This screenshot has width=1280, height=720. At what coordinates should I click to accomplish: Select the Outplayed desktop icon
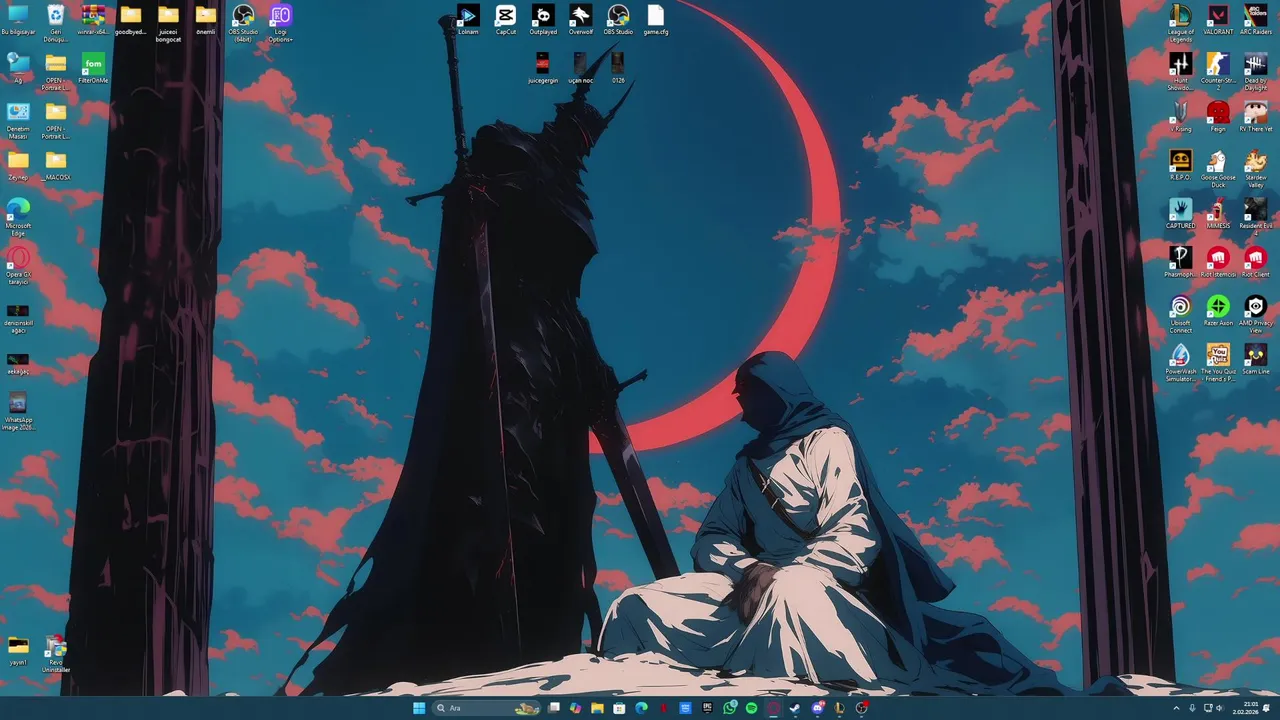pos(543,20)
